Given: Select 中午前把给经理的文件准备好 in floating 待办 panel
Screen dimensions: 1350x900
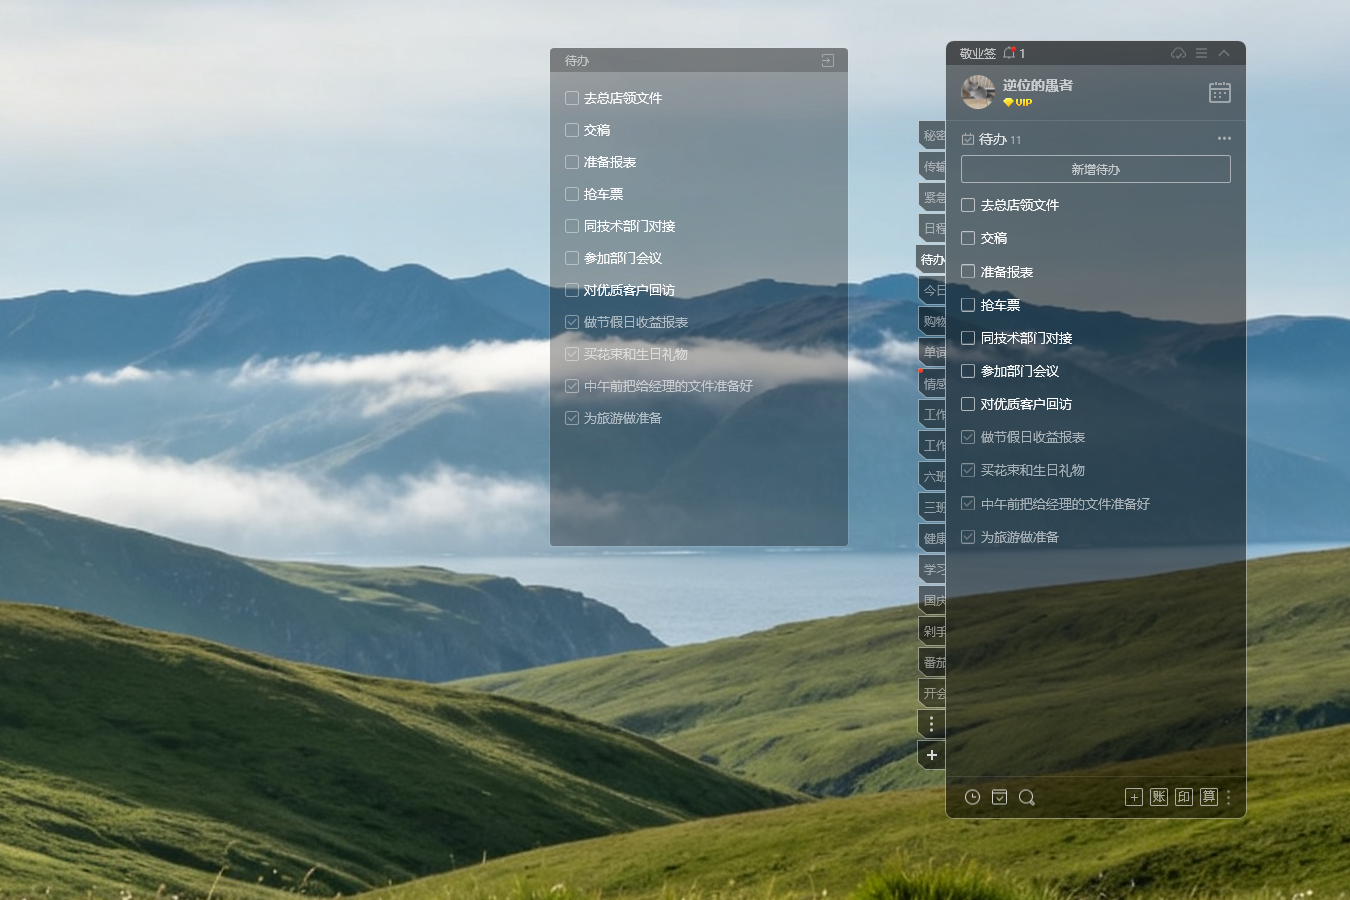Looking at the screenshot, I should pos(669,386).
